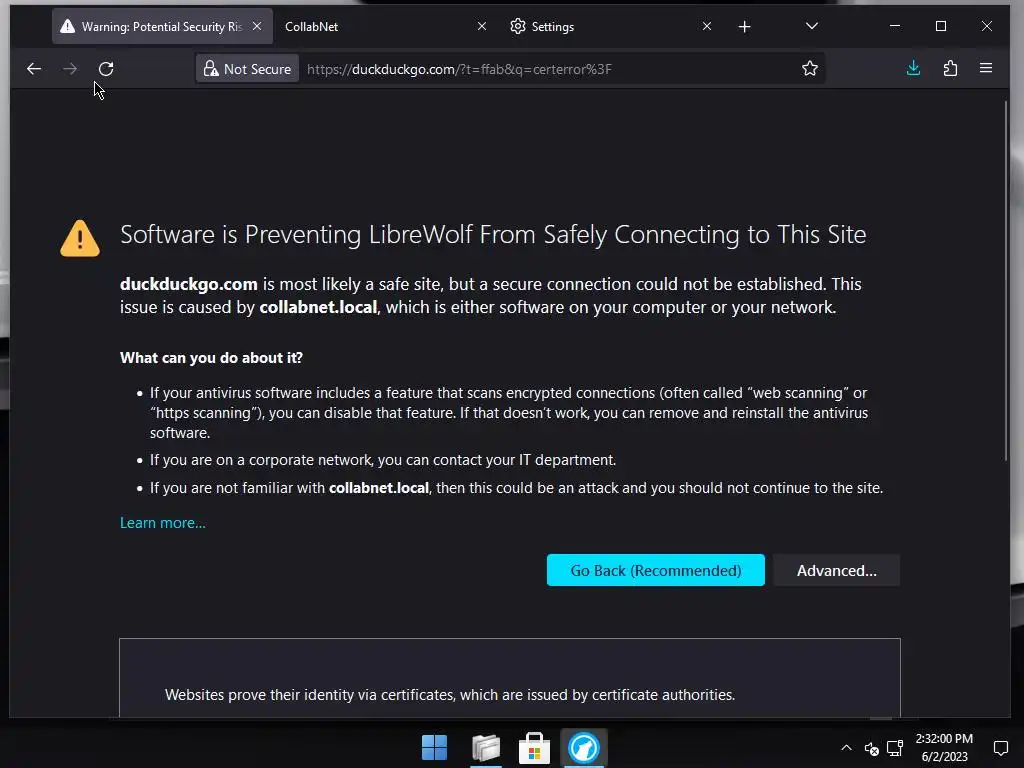The height and width of the screenshot is (768, 1024).
Task: Show hidden system tray icons
Action: 846,748
